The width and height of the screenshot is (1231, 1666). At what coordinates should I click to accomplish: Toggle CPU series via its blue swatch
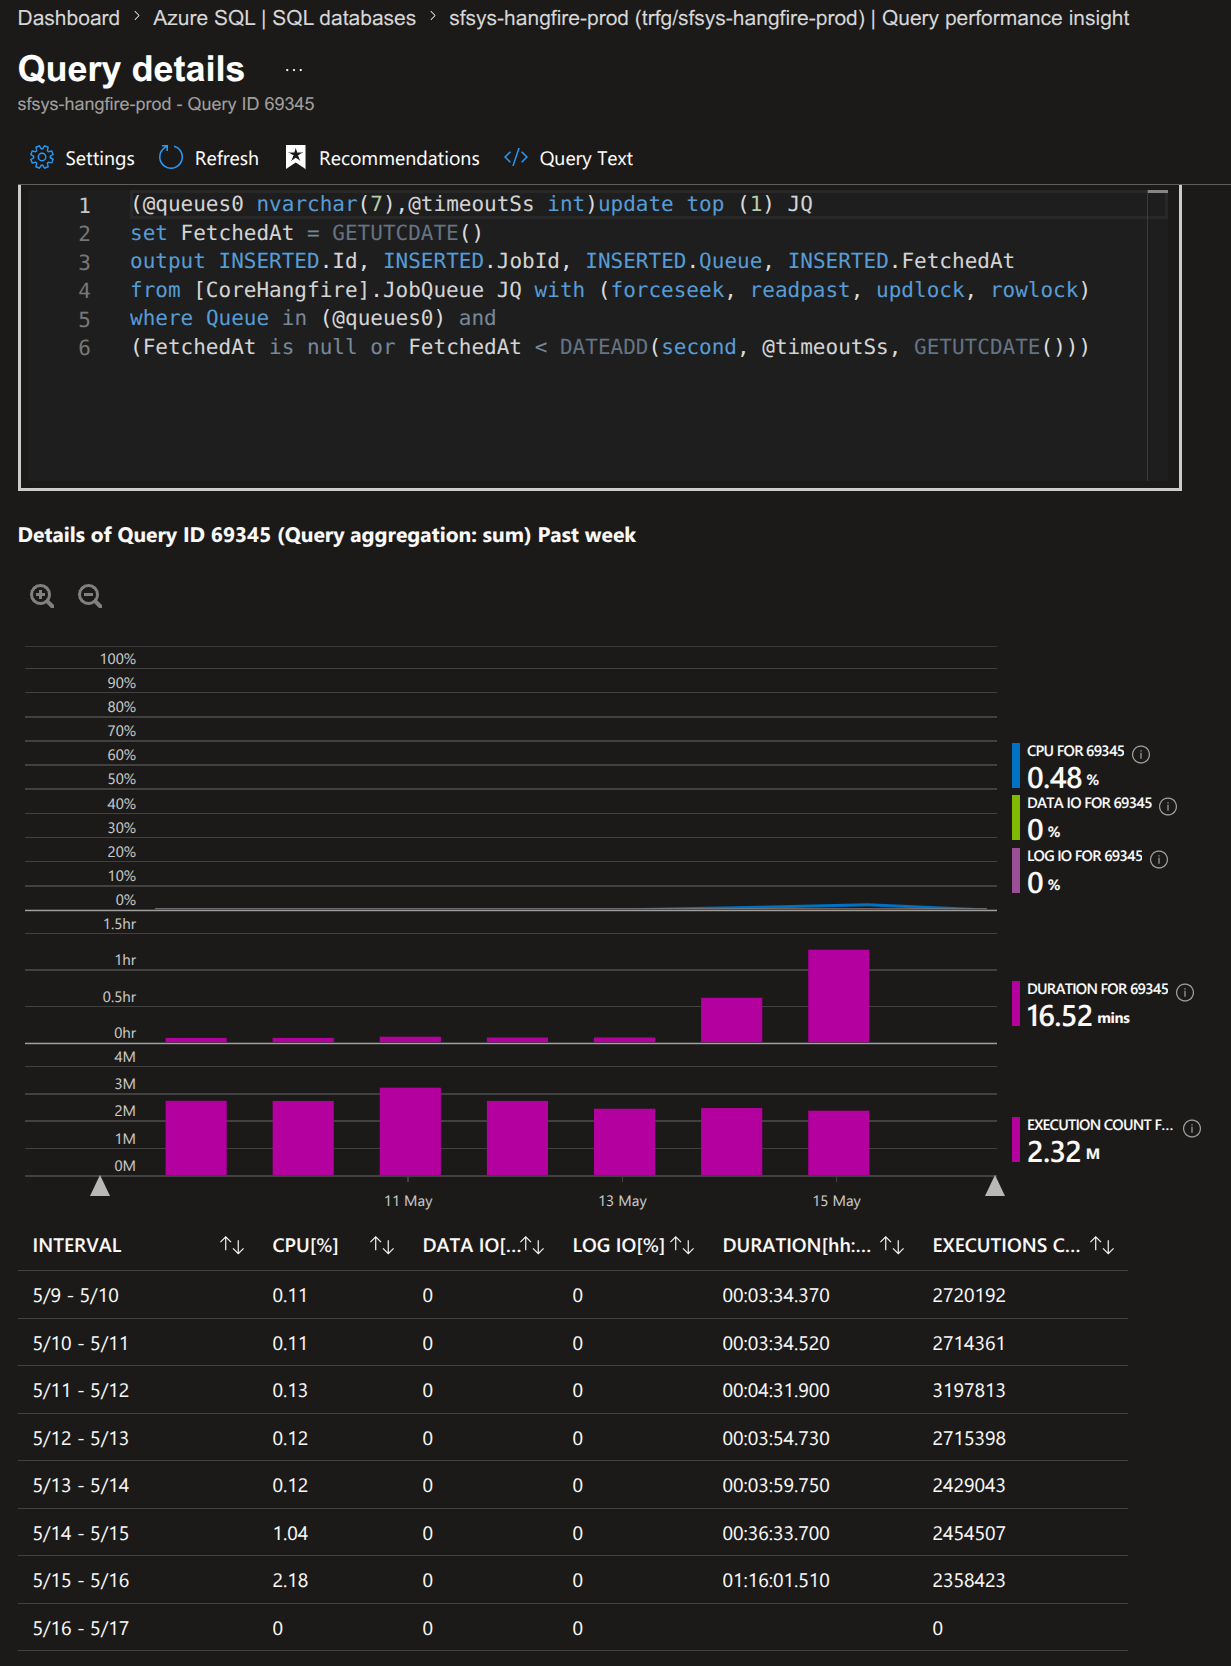coord(1016,766)
